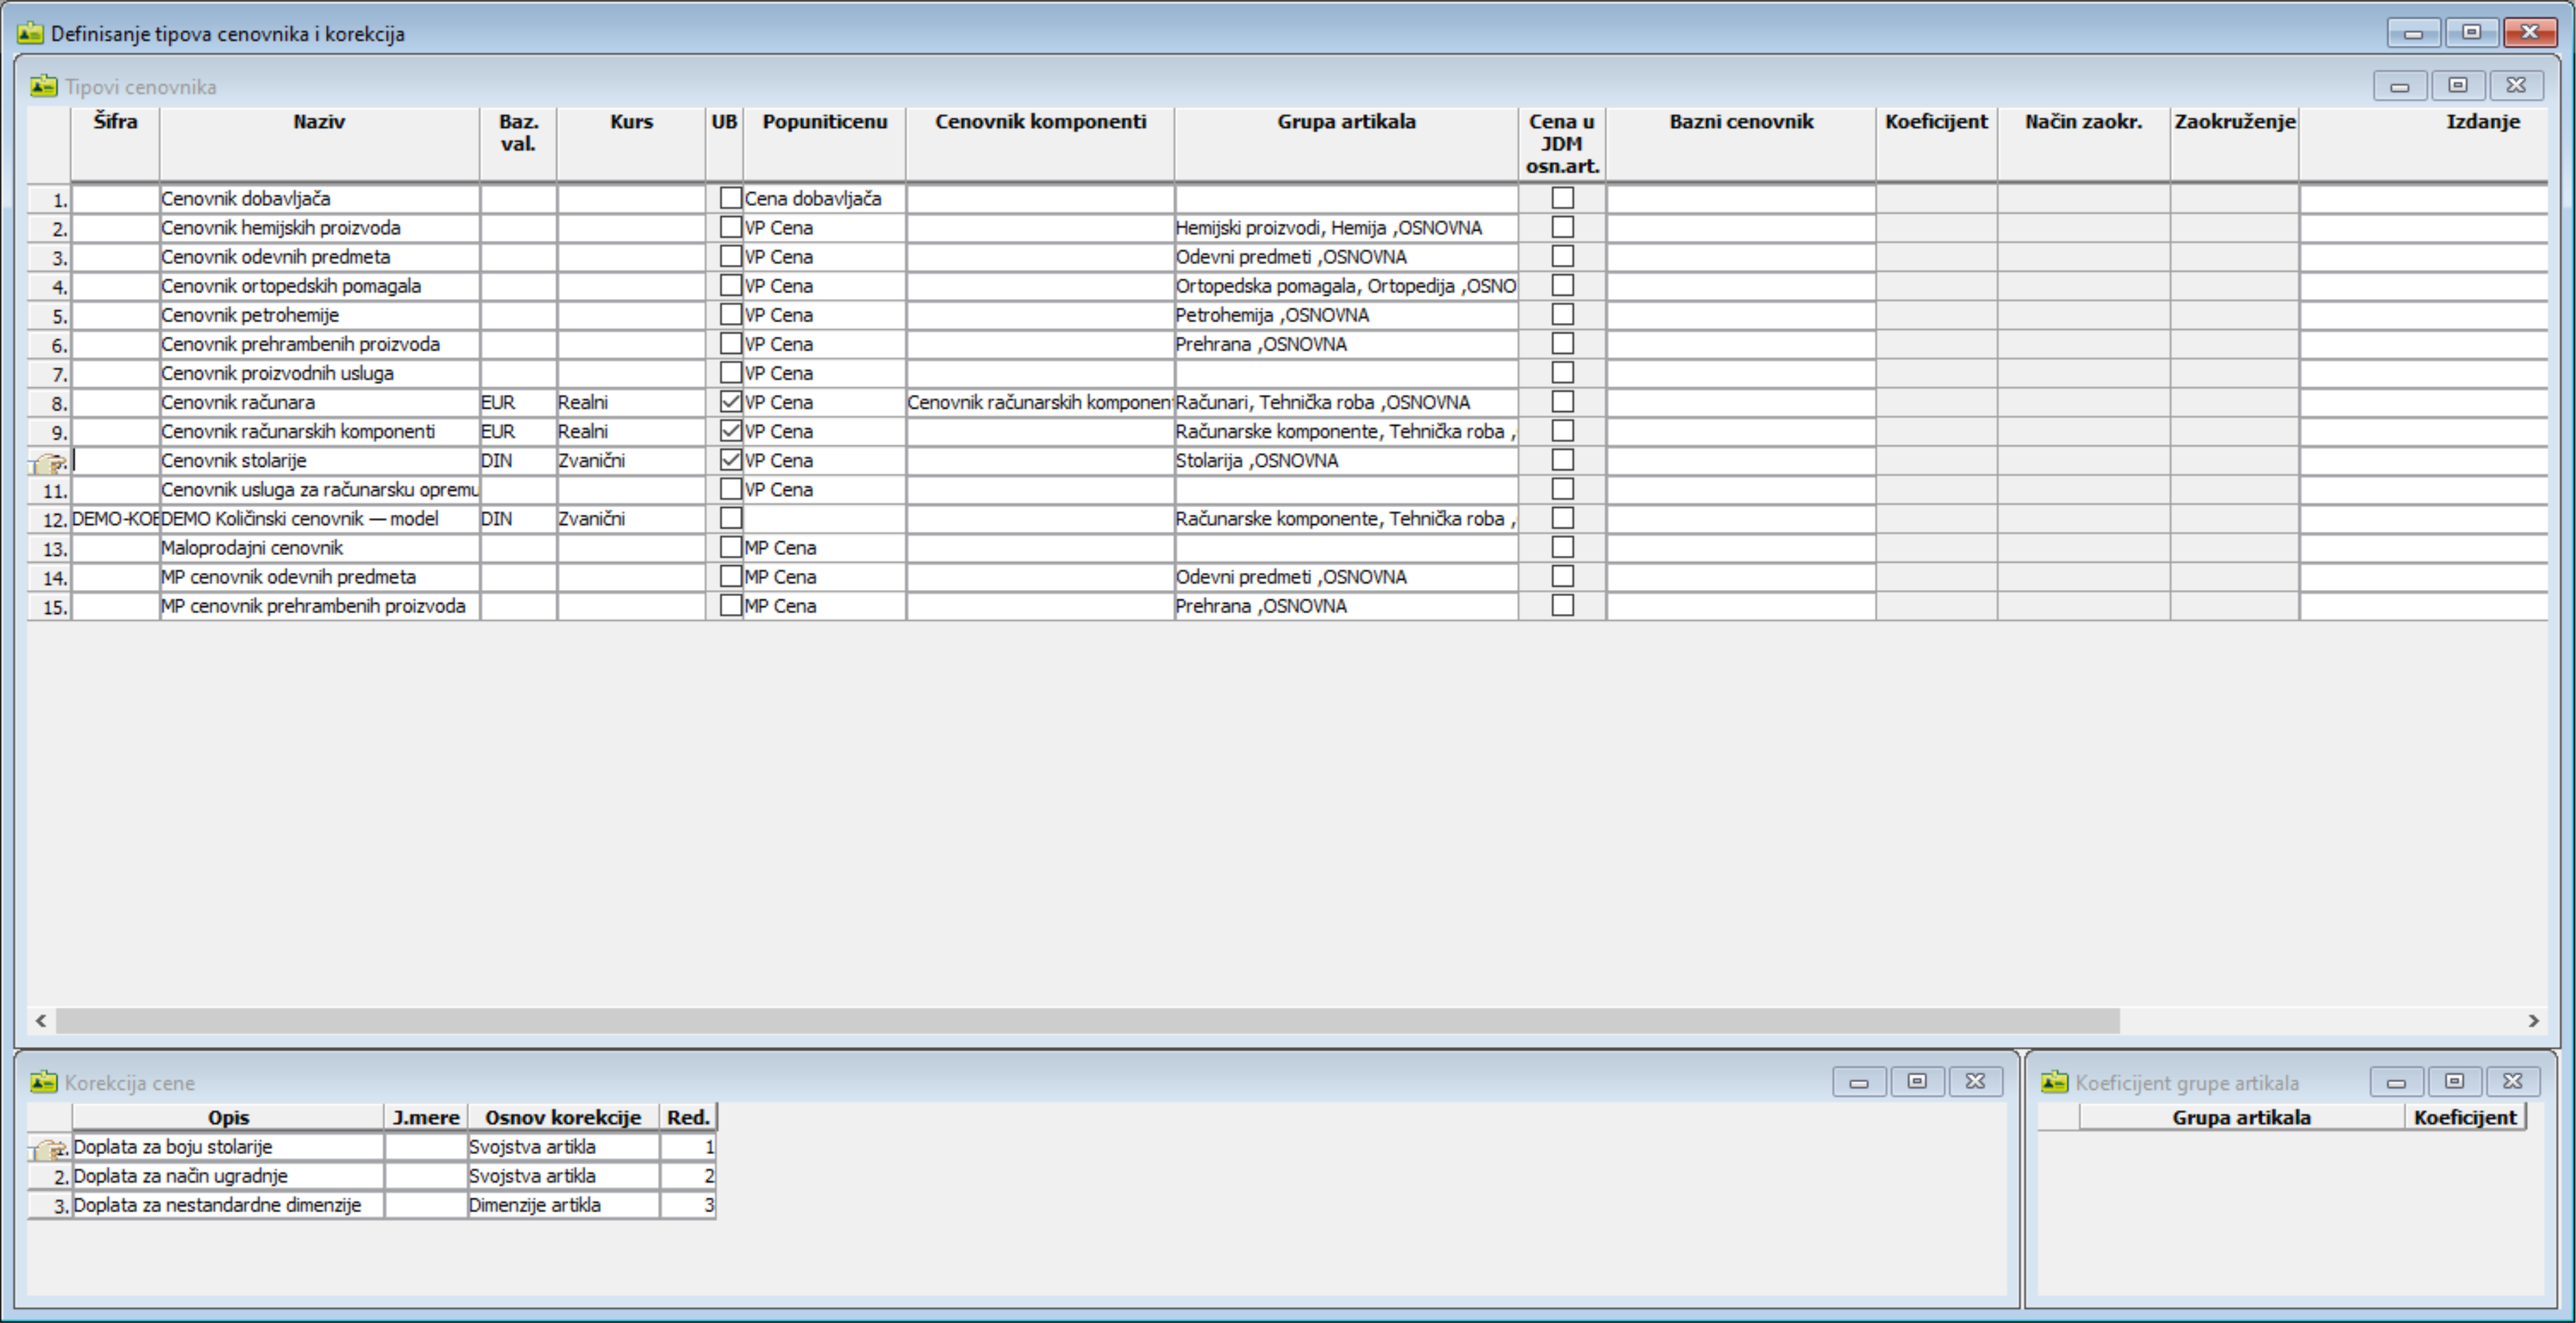The image size is (2576, 1323).
Task: Check Cena u JDM for Maloprodajni cenovnik
Action: [x=1562, y=547]
